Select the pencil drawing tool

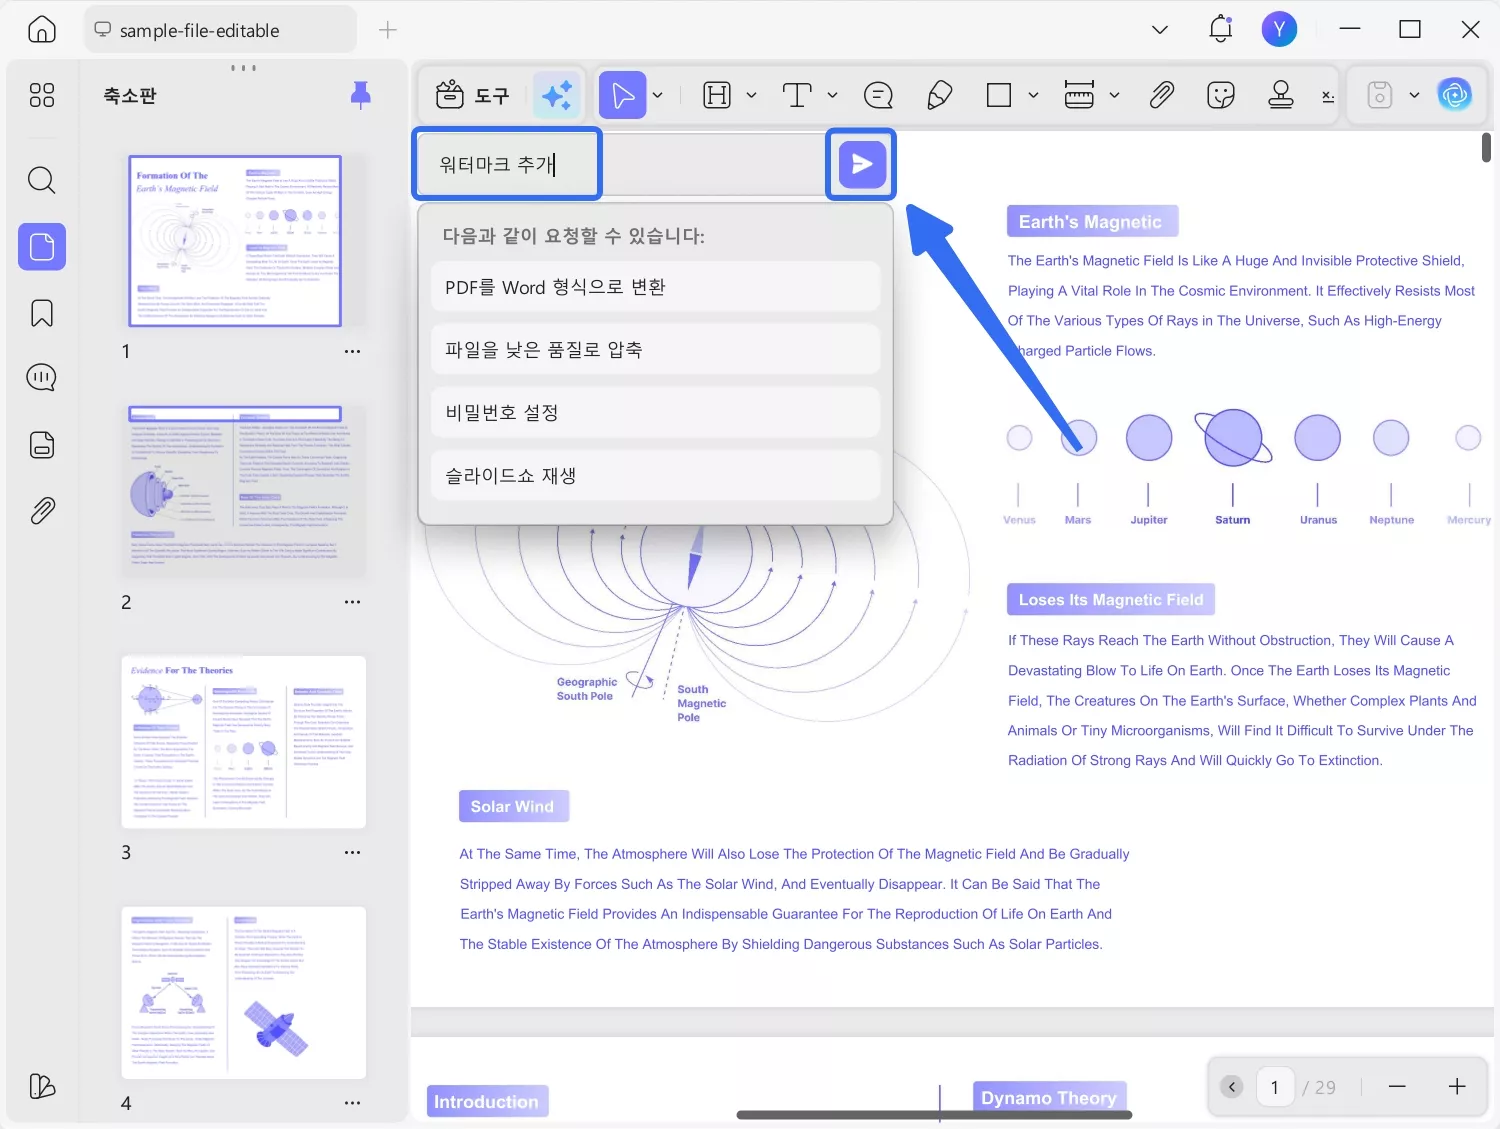coord(939,95)
